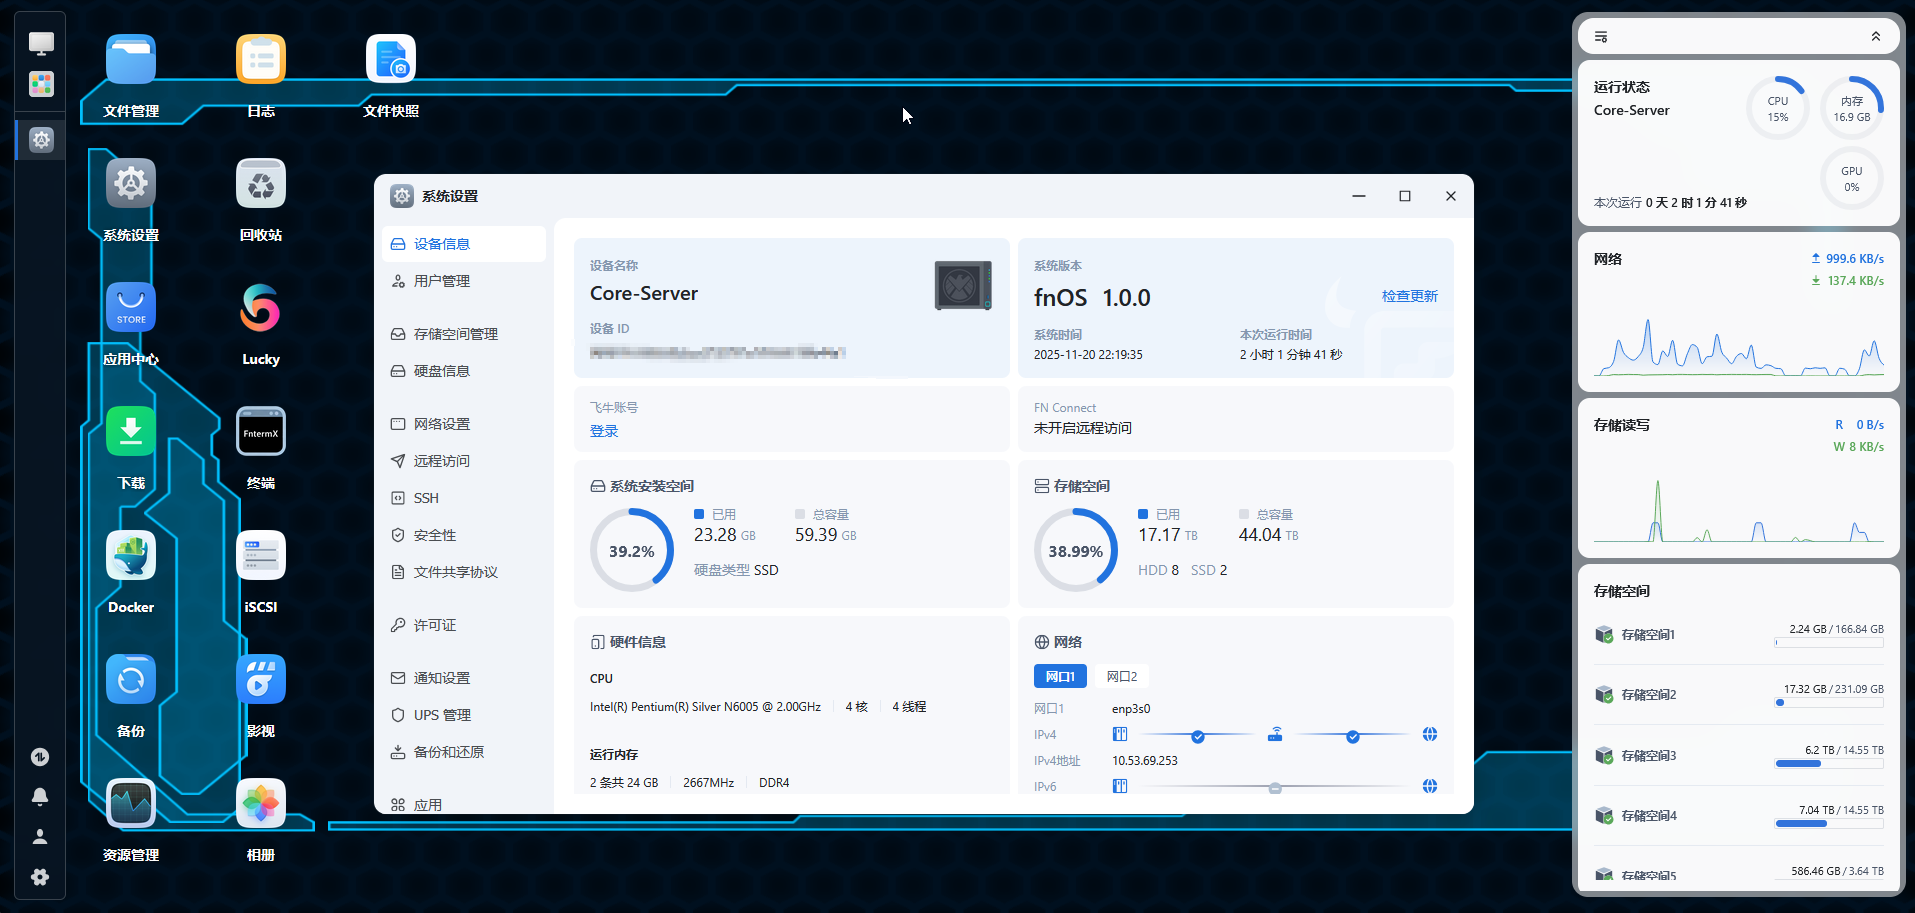This screenshot has height=913, width=1915.
Task: Open the transfer tasks icon in dock
Action: (x=40, y=757)
